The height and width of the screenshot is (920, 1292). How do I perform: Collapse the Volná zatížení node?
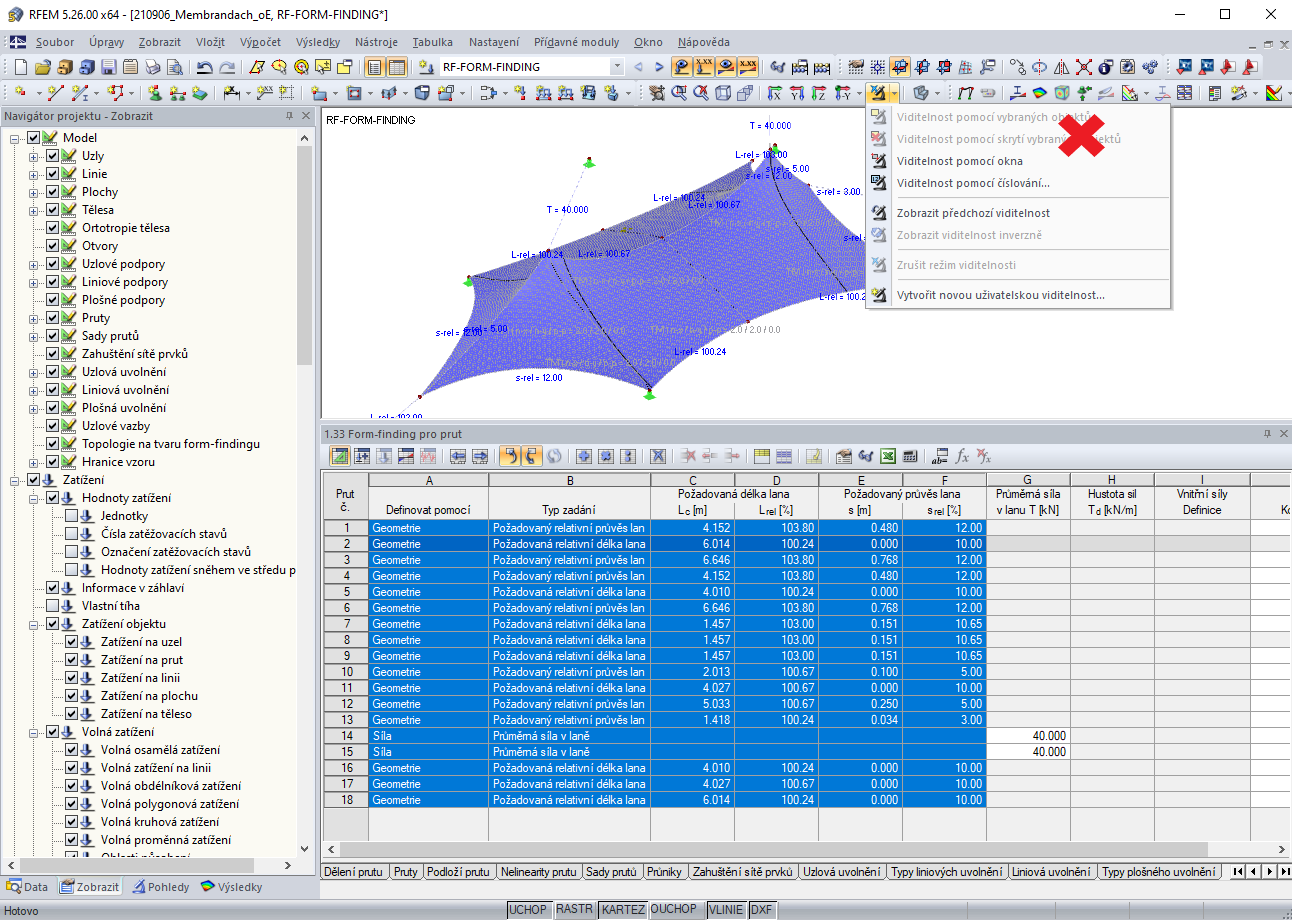pos(34,732)
